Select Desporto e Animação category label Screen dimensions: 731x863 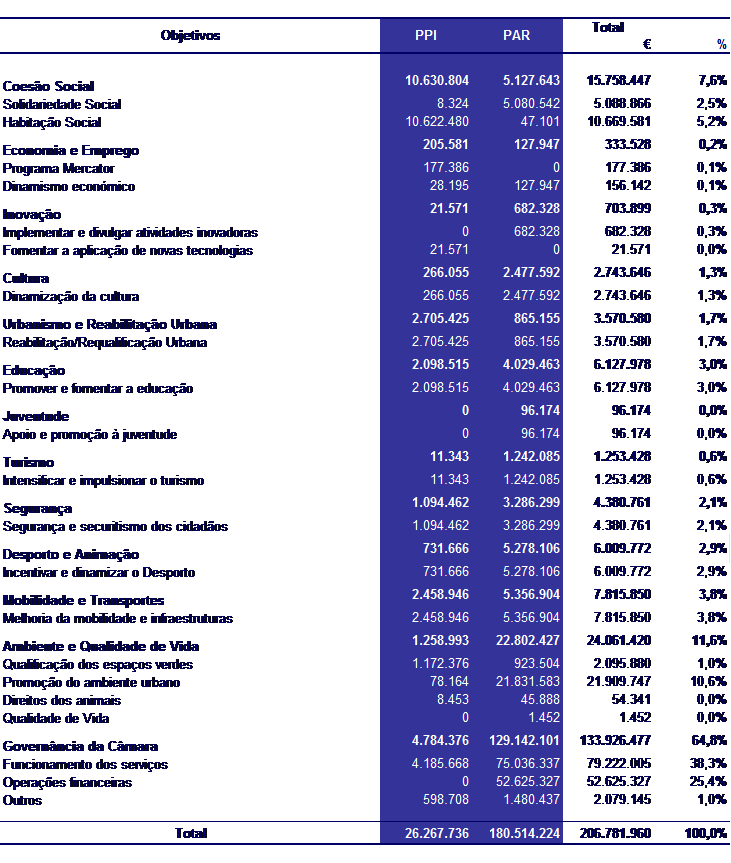[70, 555]
